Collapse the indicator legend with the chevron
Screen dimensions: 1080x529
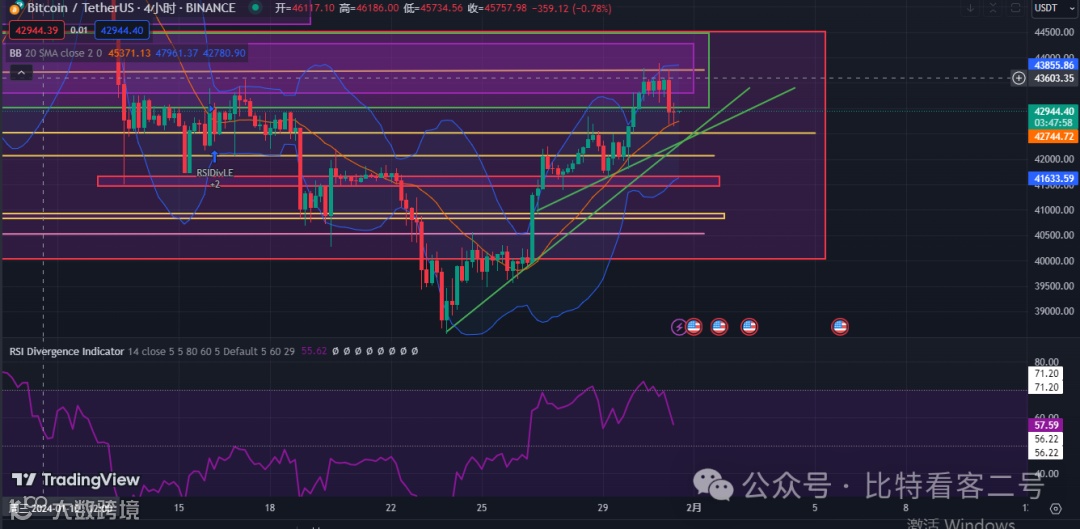[x=21, y=72]
